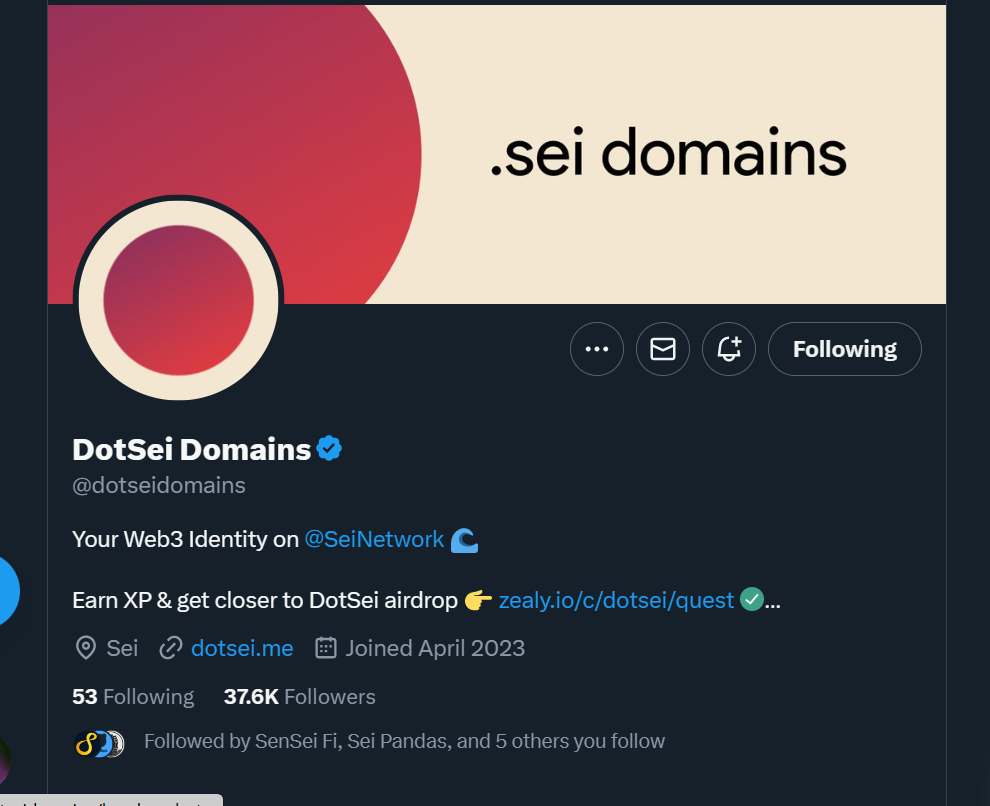The height and width of the screenshot is (806, 990).
Task: Open 'Followed by SenSei Fi, Sei Pandas' list
Action: pyautogui.click(x=404, y=742)
